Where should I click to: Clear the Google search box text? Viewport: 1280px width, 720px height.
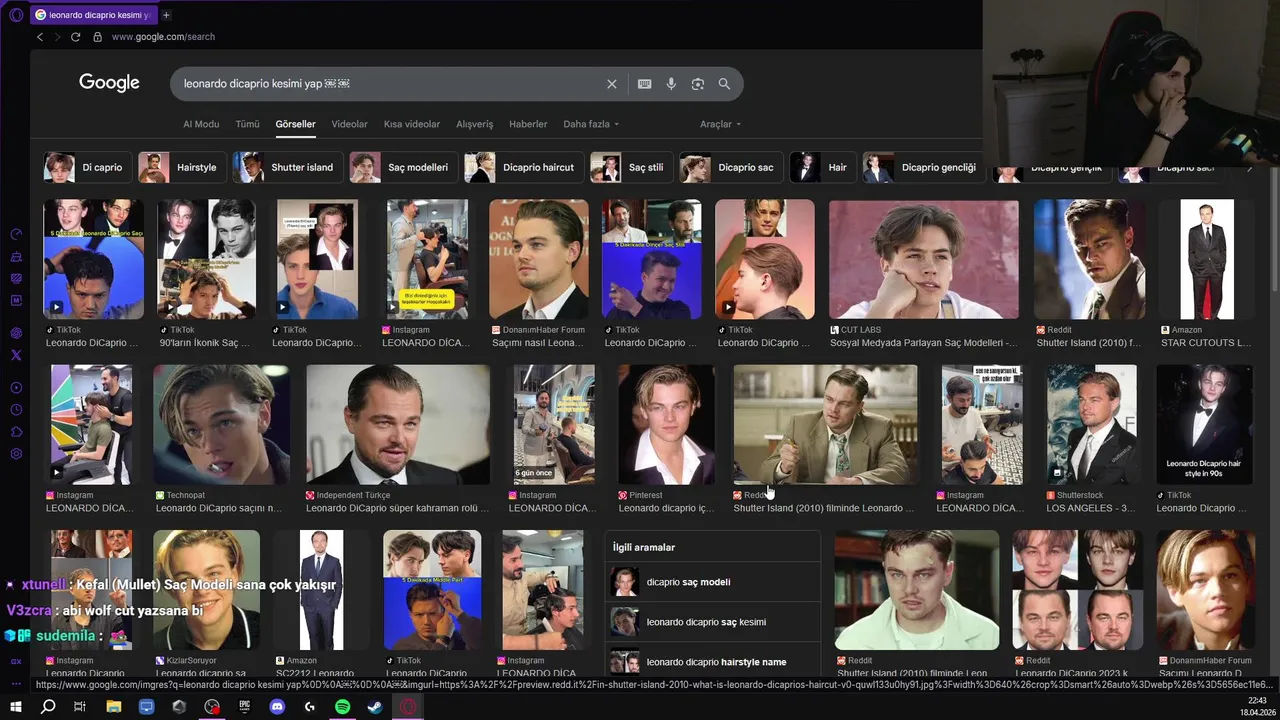click(x=612, y=84)
